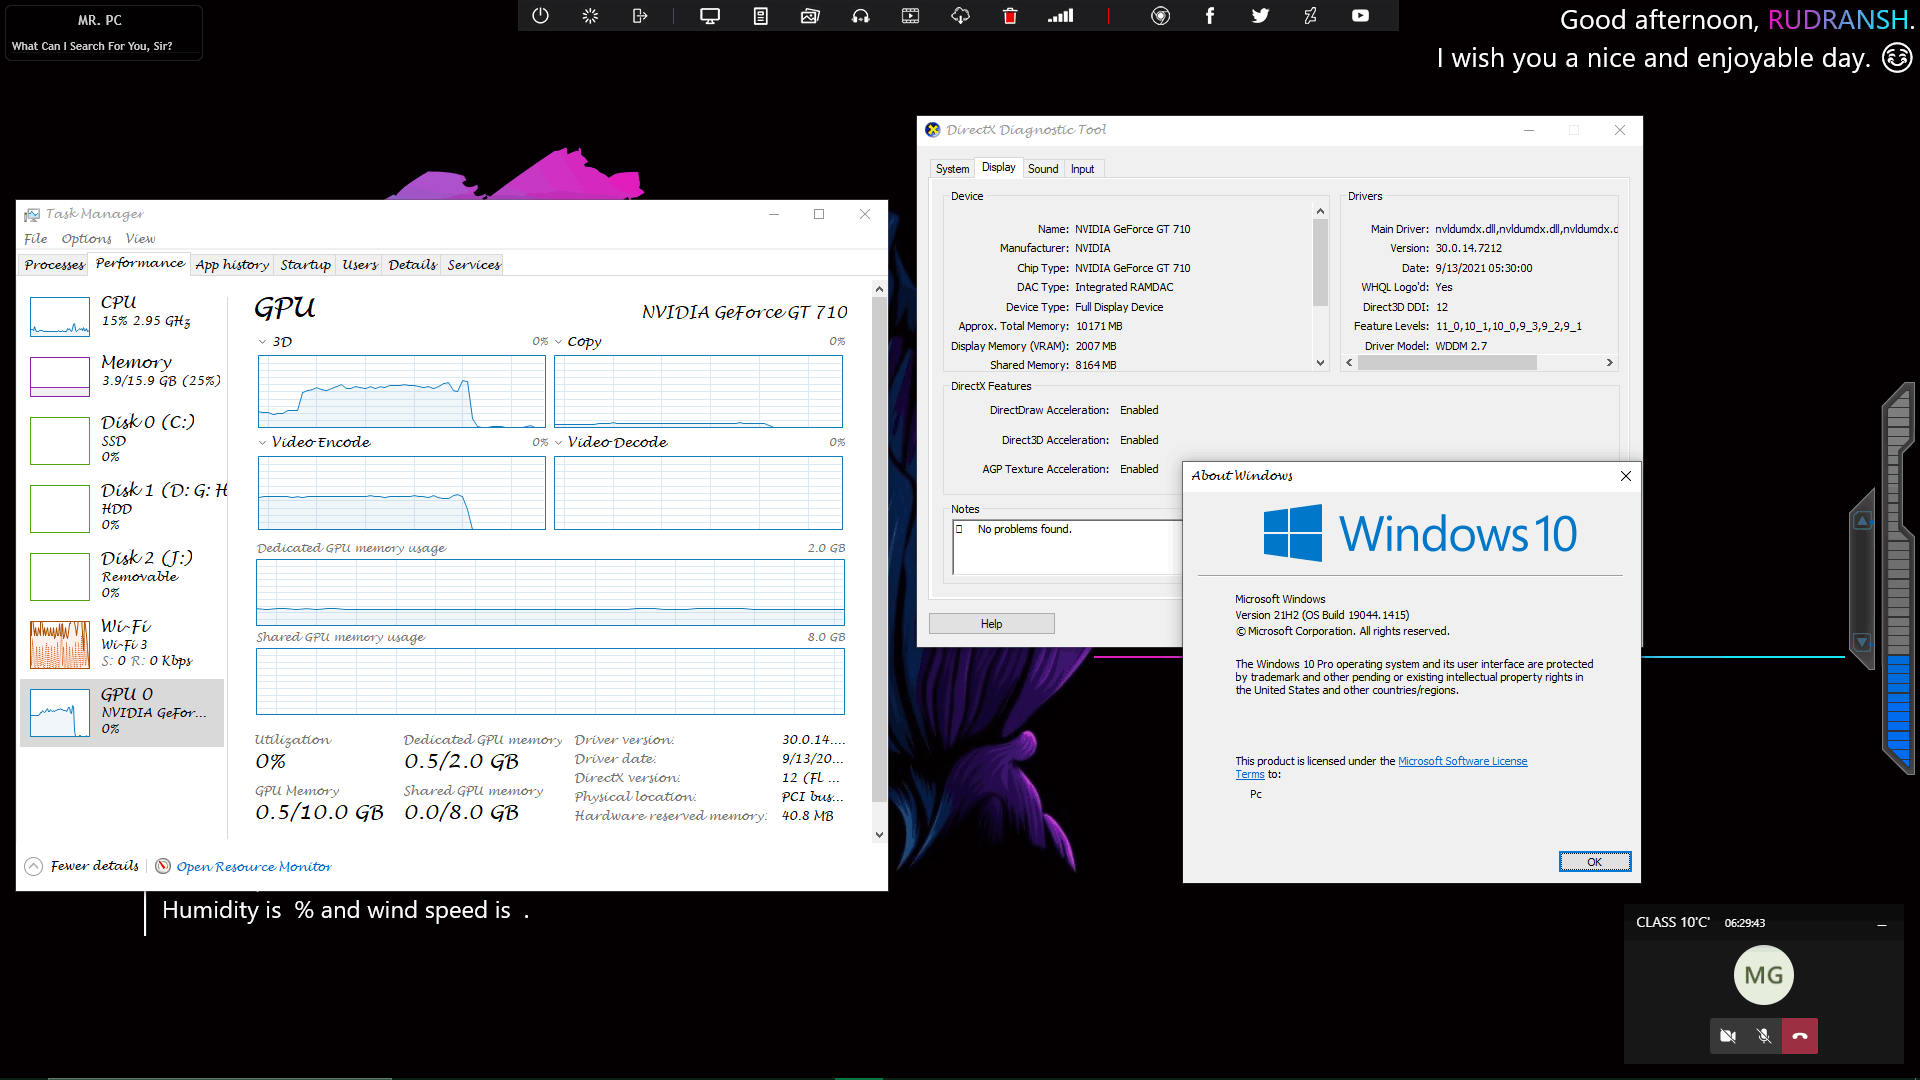Switch to the Startup tab
This screenshot has height=1080, width=1920.
[x=305, y=265]
